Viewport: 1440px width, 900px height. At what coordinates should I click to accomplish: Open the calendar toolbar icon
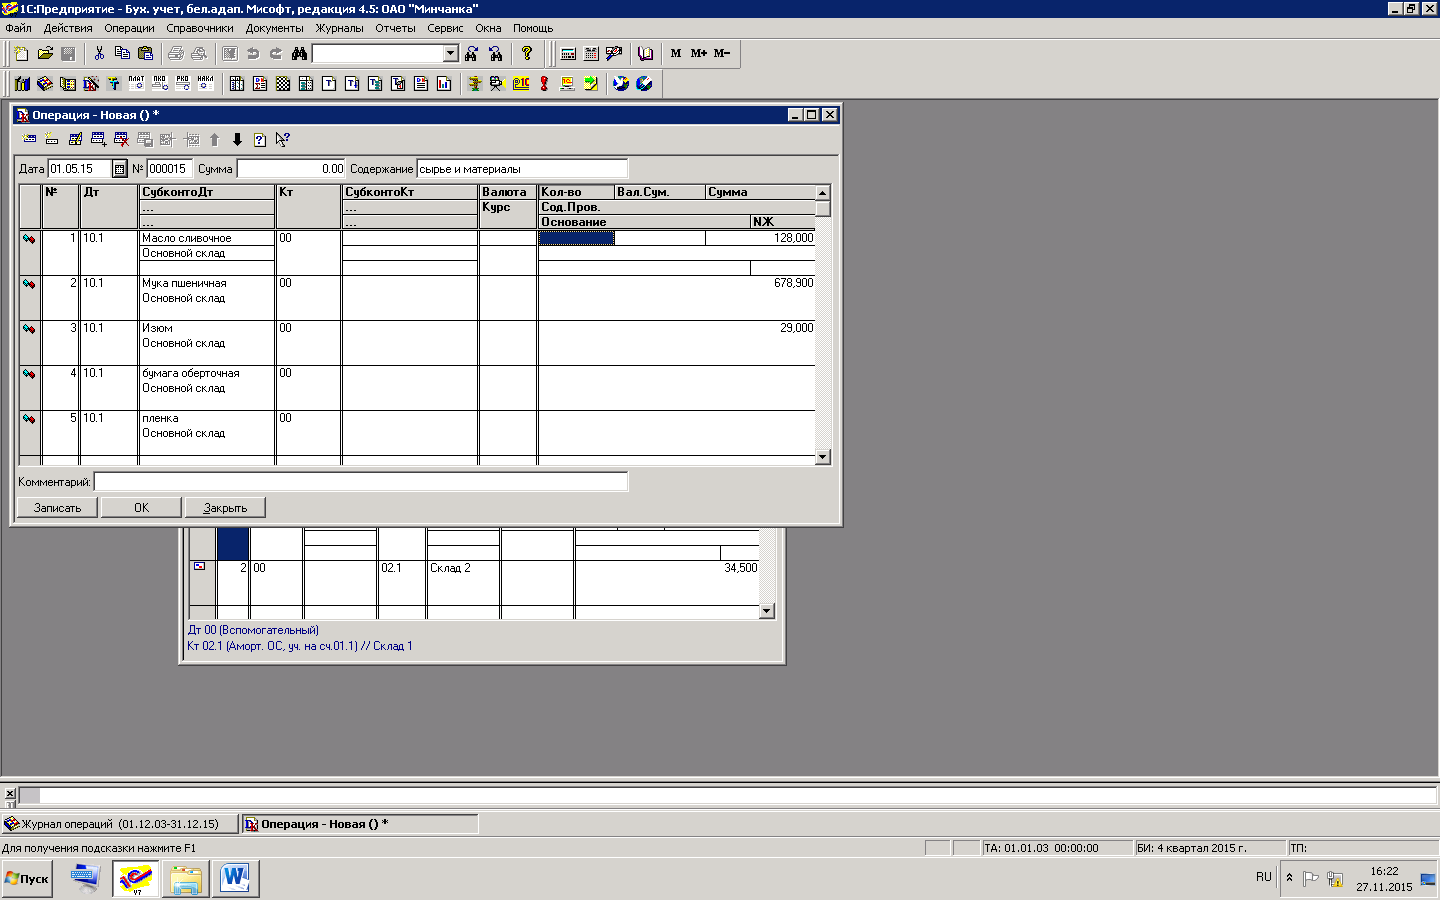click(x=591, y=53)
